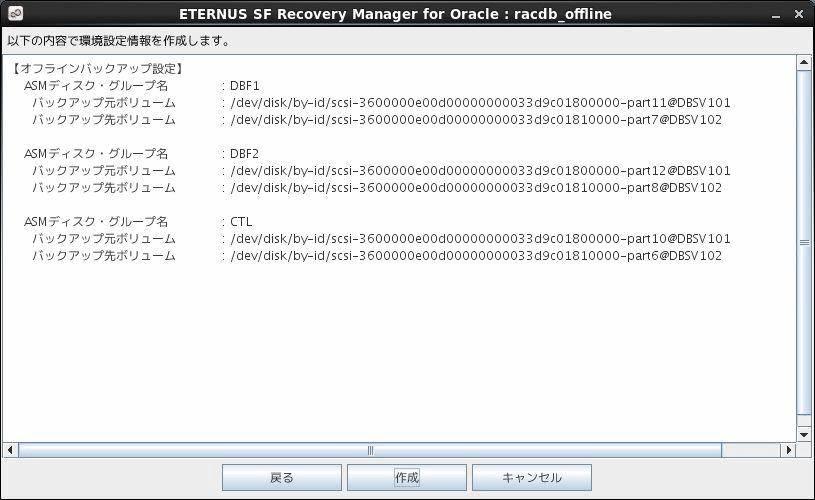Close the Recovery Manager window

click(x=799, y=14)
